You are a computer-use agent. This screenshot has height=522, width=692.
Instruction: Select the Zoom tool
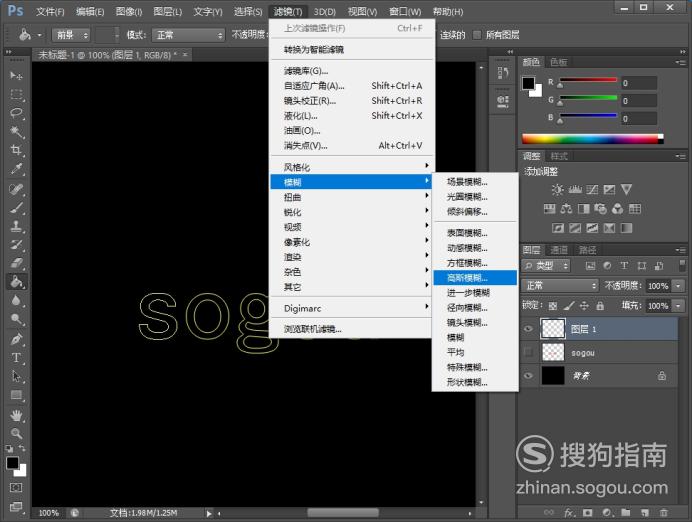[x=16, y=434]
